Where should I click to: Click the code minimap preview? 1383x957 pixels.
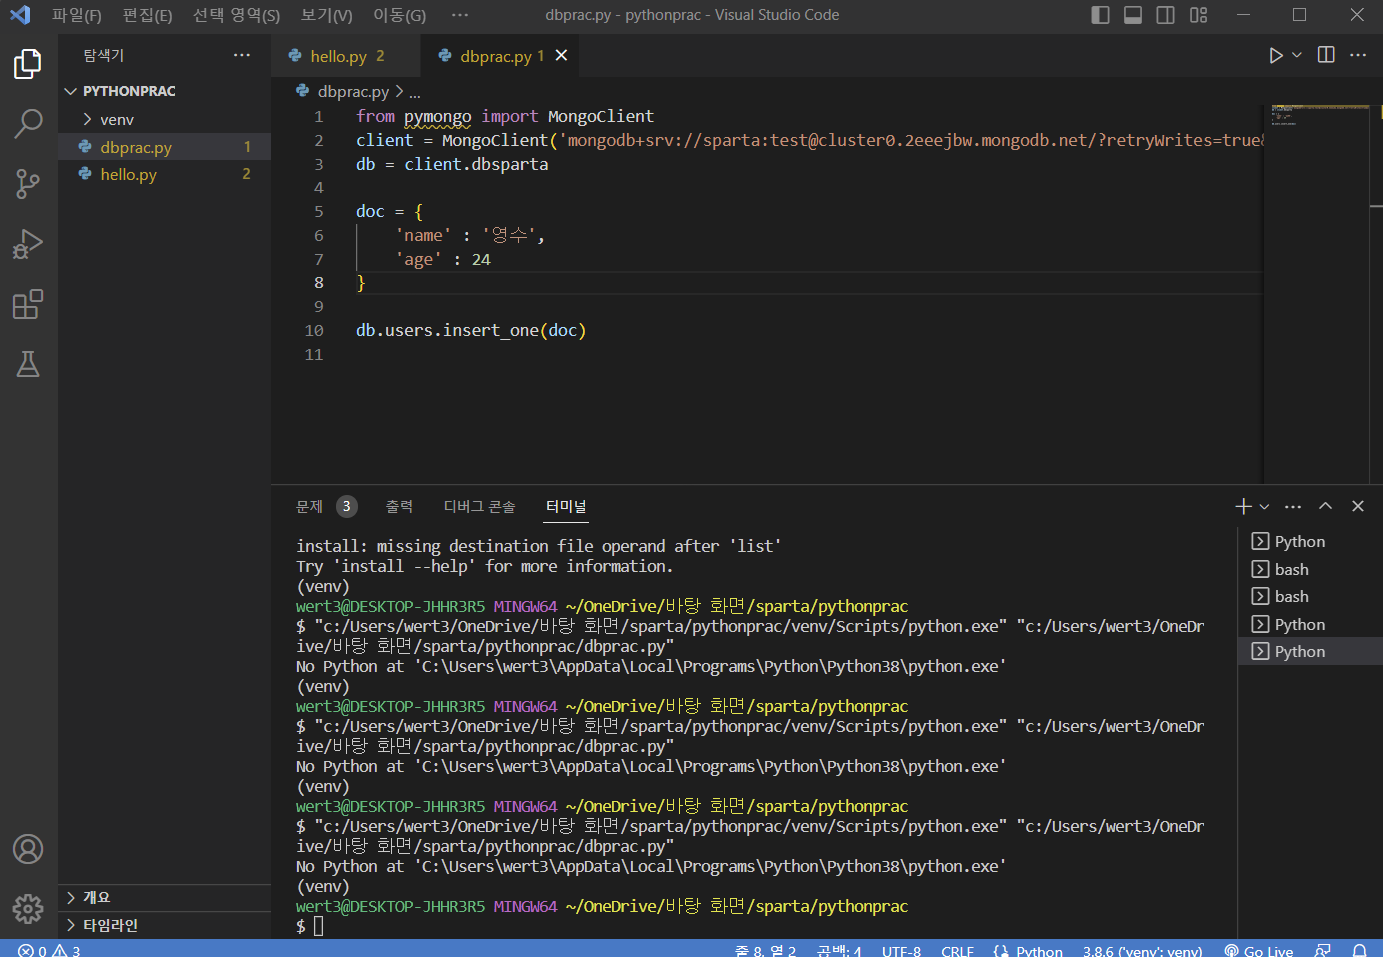tap(1320, 114)
